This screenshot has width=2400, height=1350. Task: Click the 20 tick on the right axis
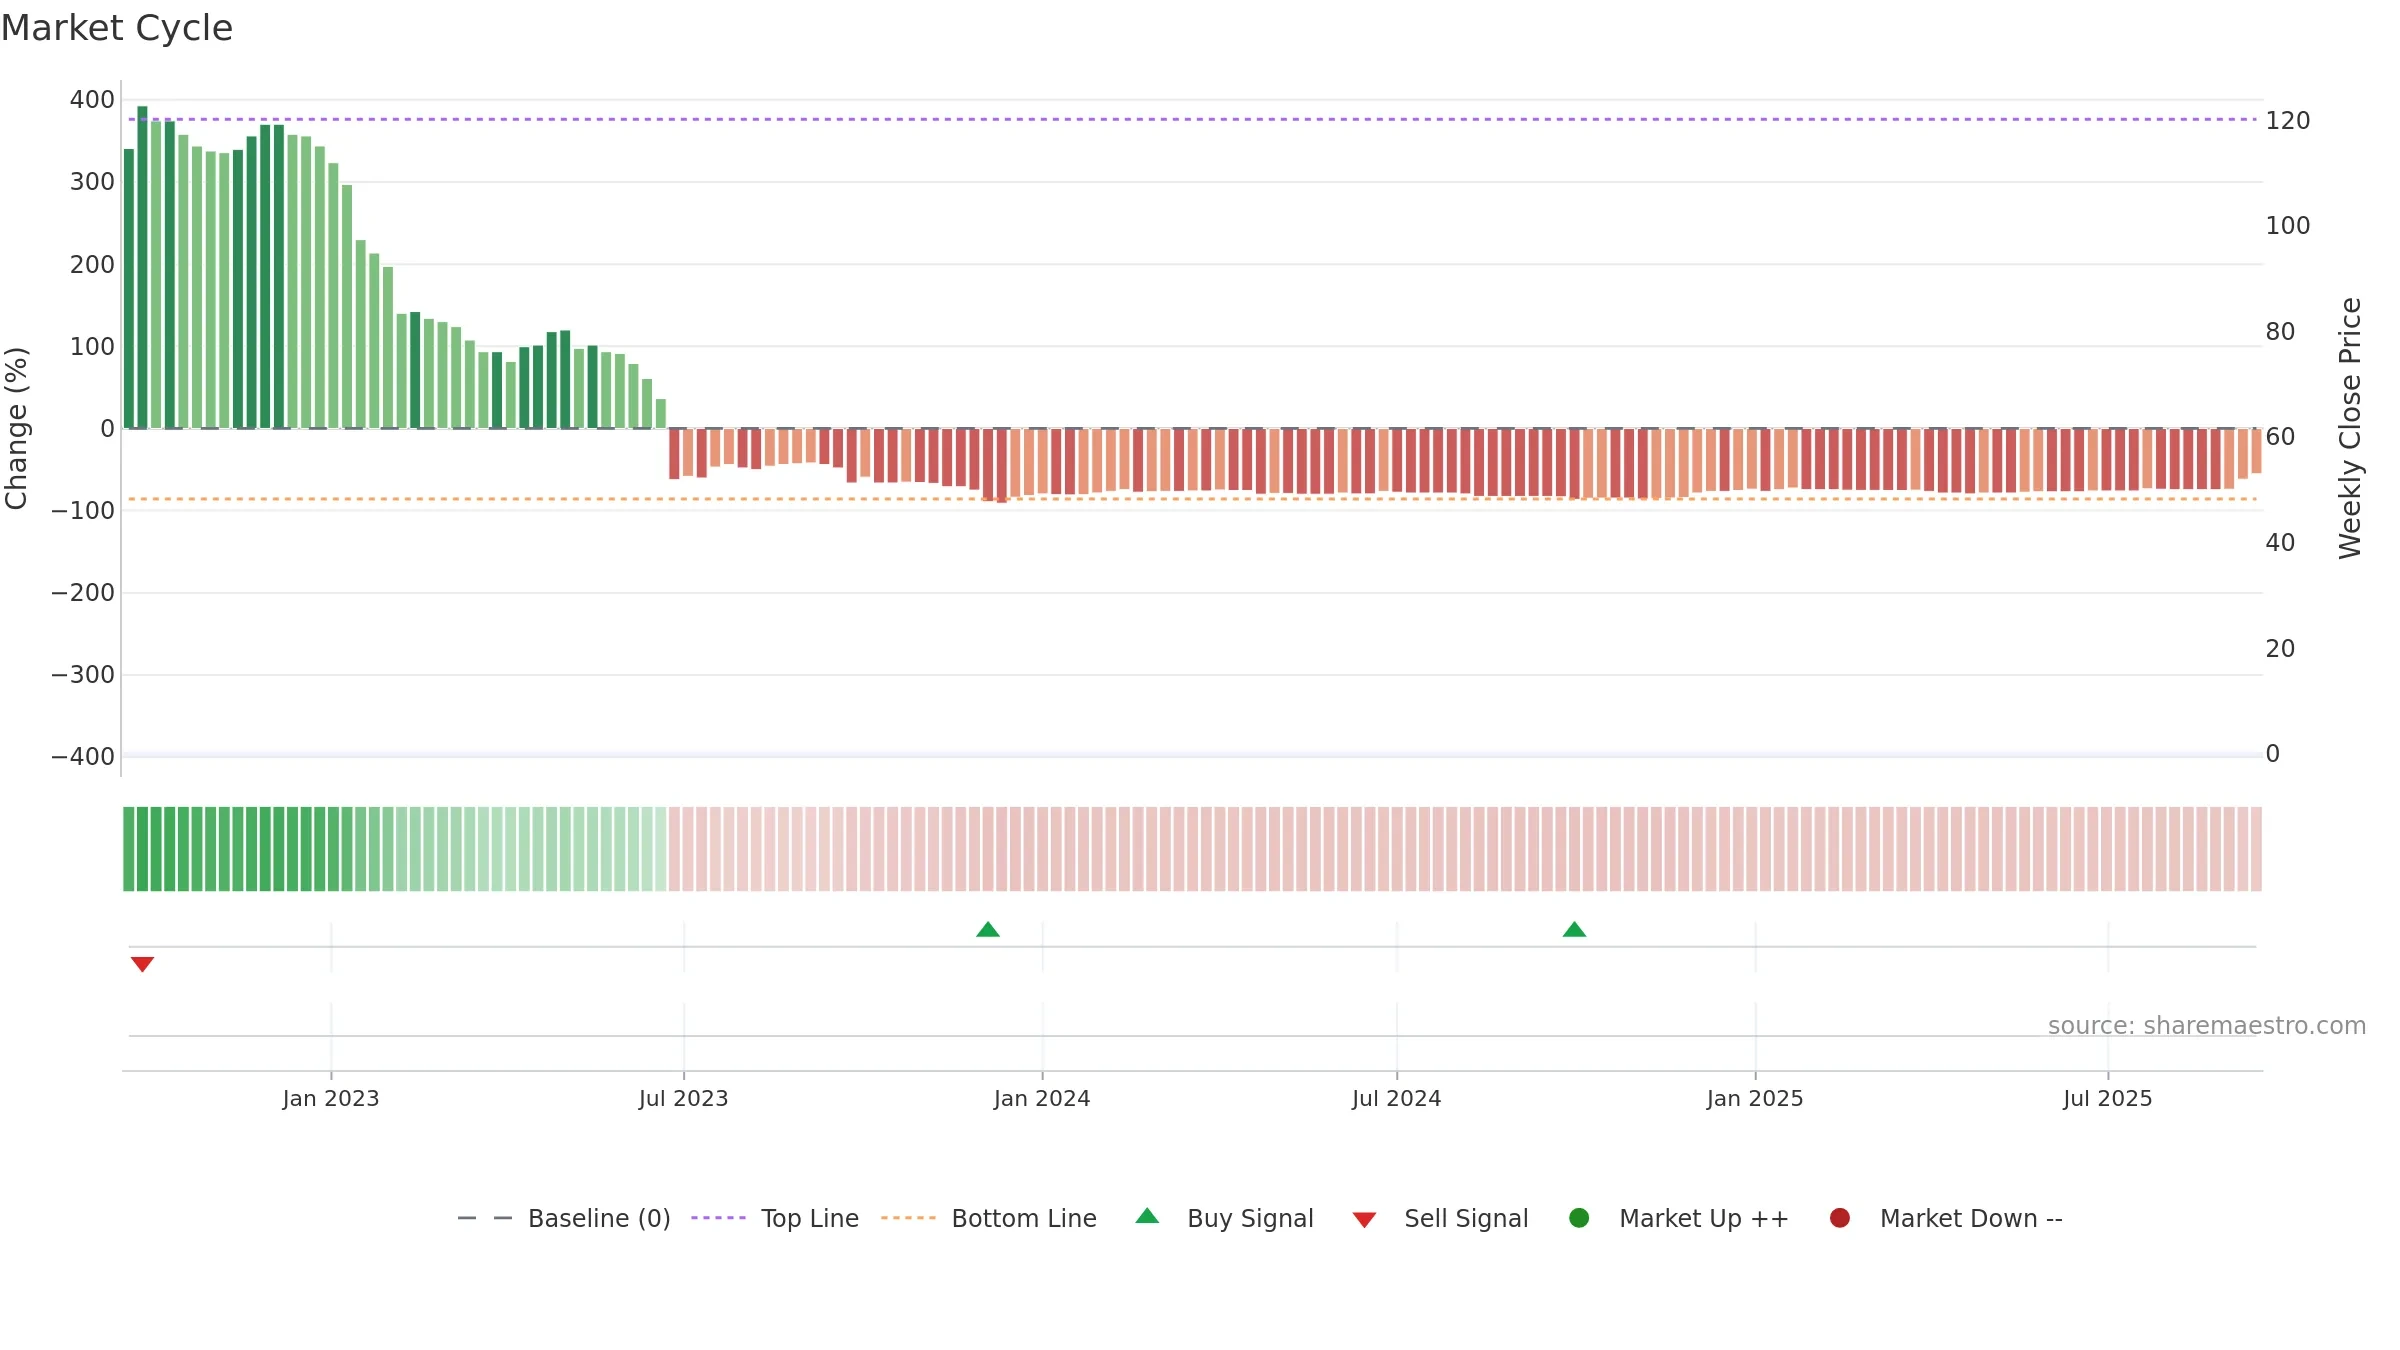pyautogui.click(x=2280, y=649)
